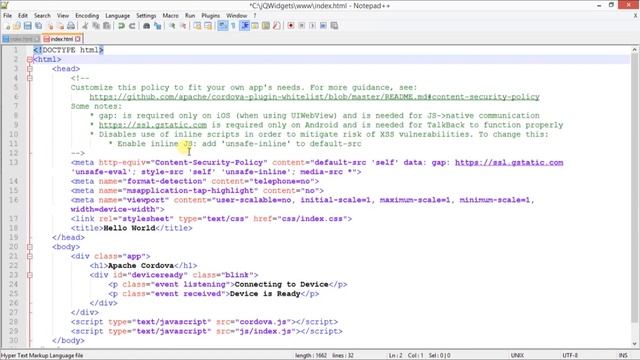The width and height of the screenshot is (640, 360).
Task: Collapse the deviceready div fold on line 23
Action: [30, 275]
